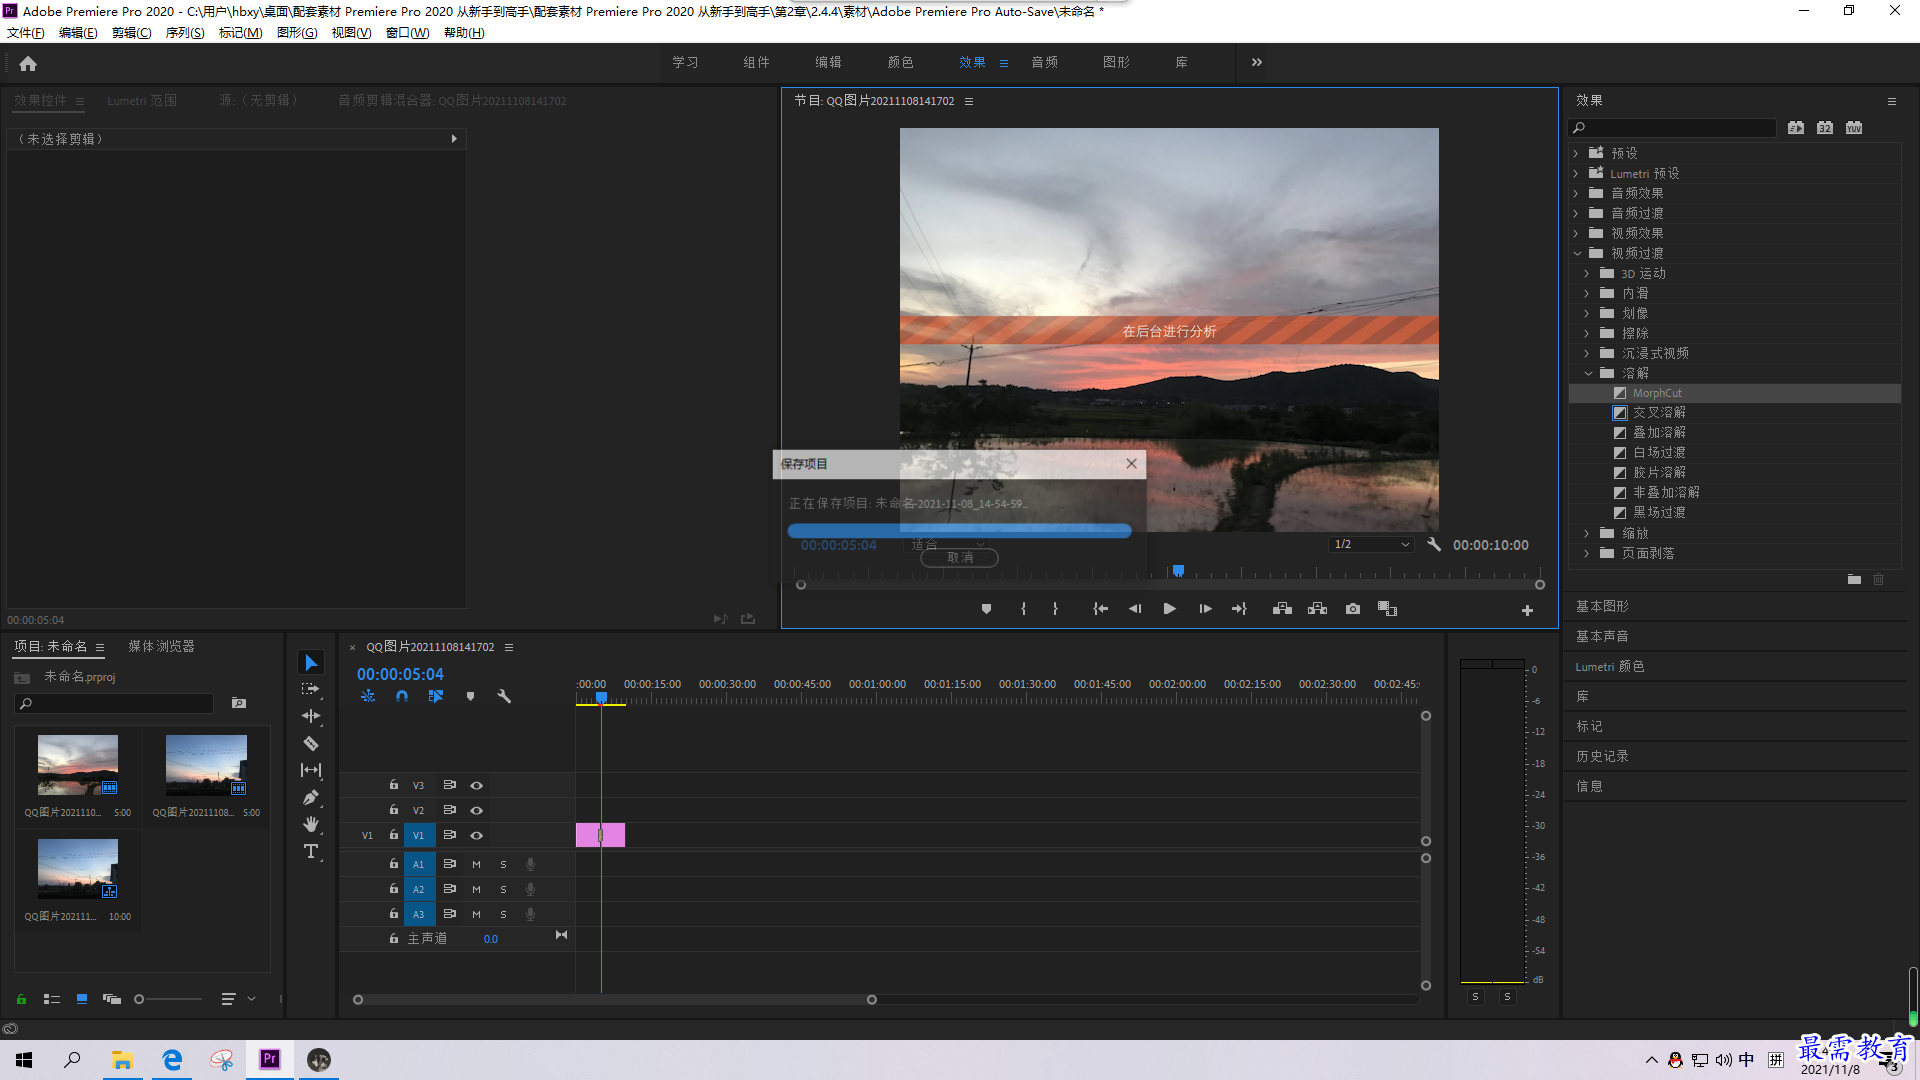
Task: Expand the 视频效果 folder
Action: 1576,233
